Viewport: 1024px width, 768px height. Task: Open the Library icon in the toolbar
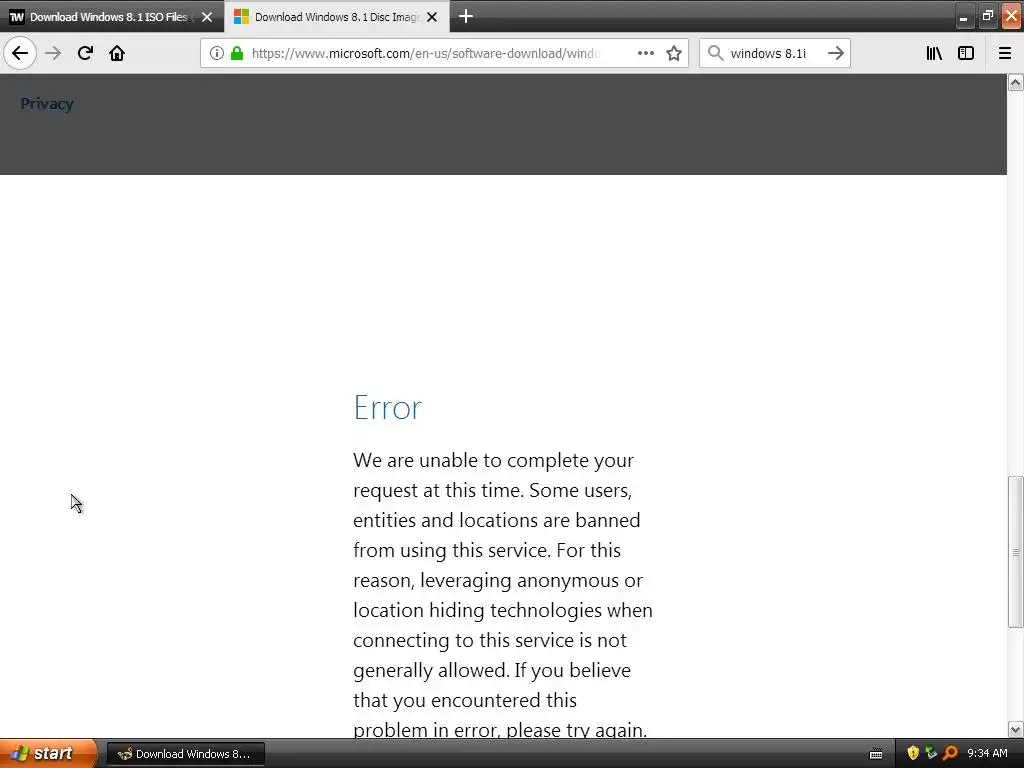[x=934, y=53]
